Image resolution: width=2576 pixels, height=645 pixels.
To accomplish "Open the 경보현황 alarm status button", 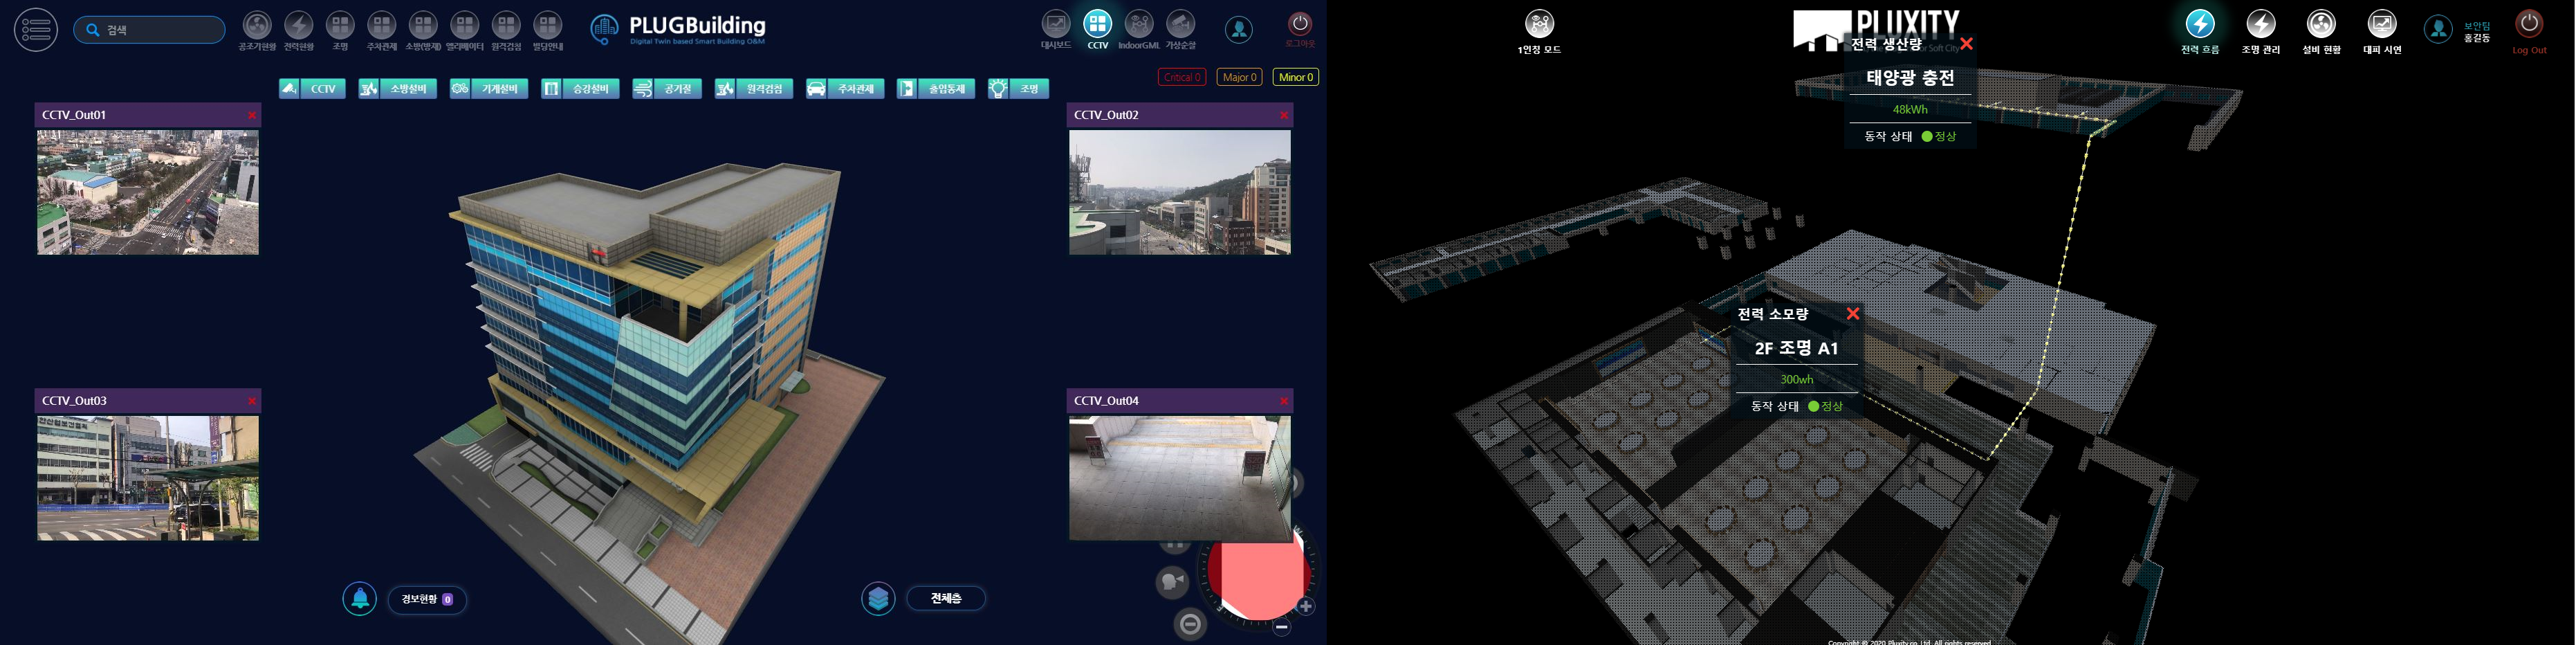I will point(427,599).
